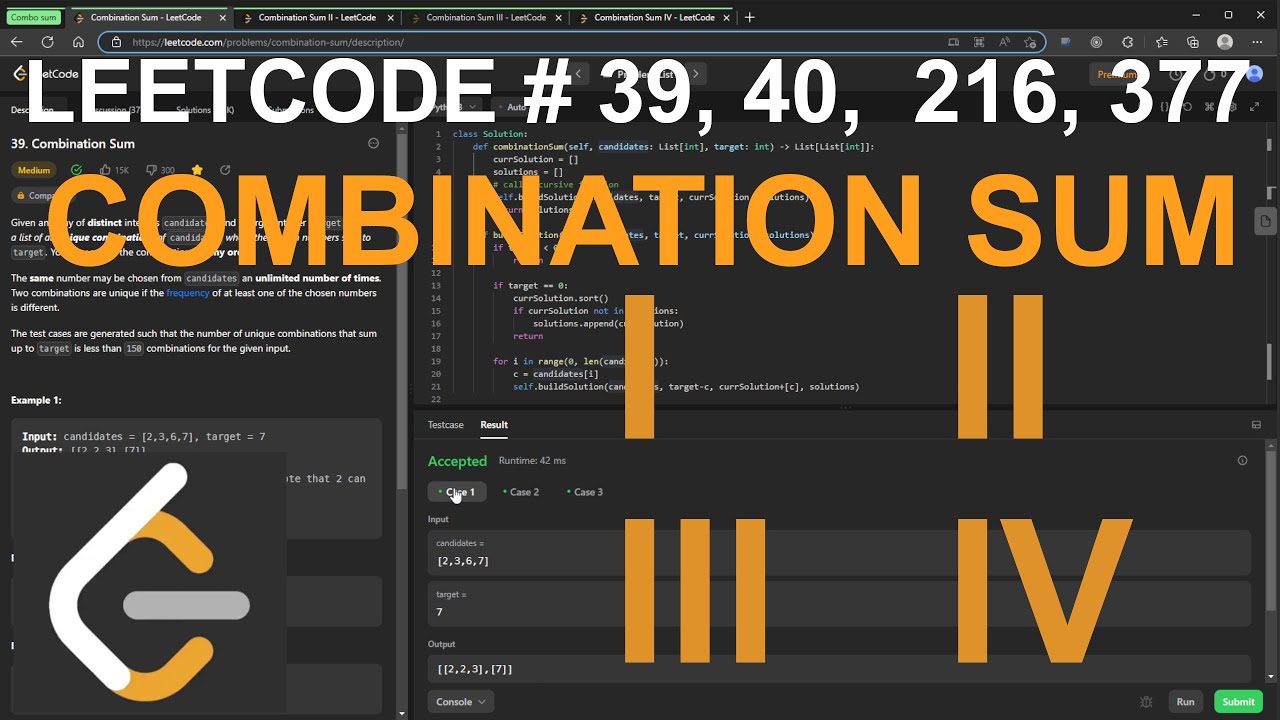Viewport: 1280px width, 720px height.
Task: Dislike the problem with thumbs down icon
Action: point(152,170)
